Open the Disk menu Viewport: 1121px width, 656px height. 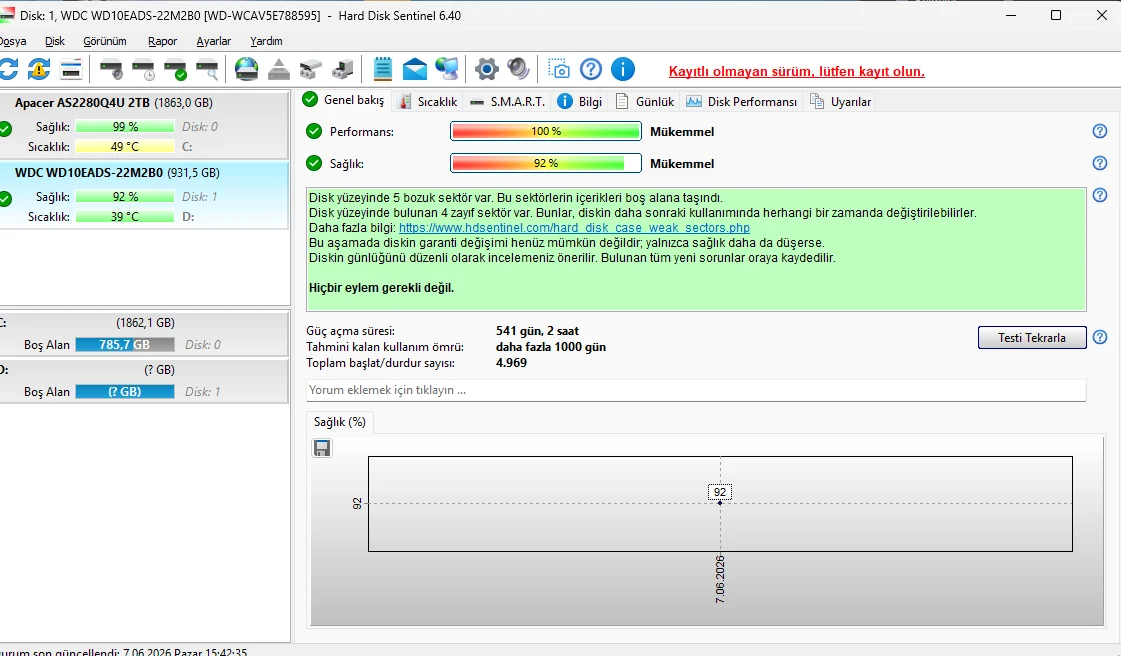click(x=54, y=41)
